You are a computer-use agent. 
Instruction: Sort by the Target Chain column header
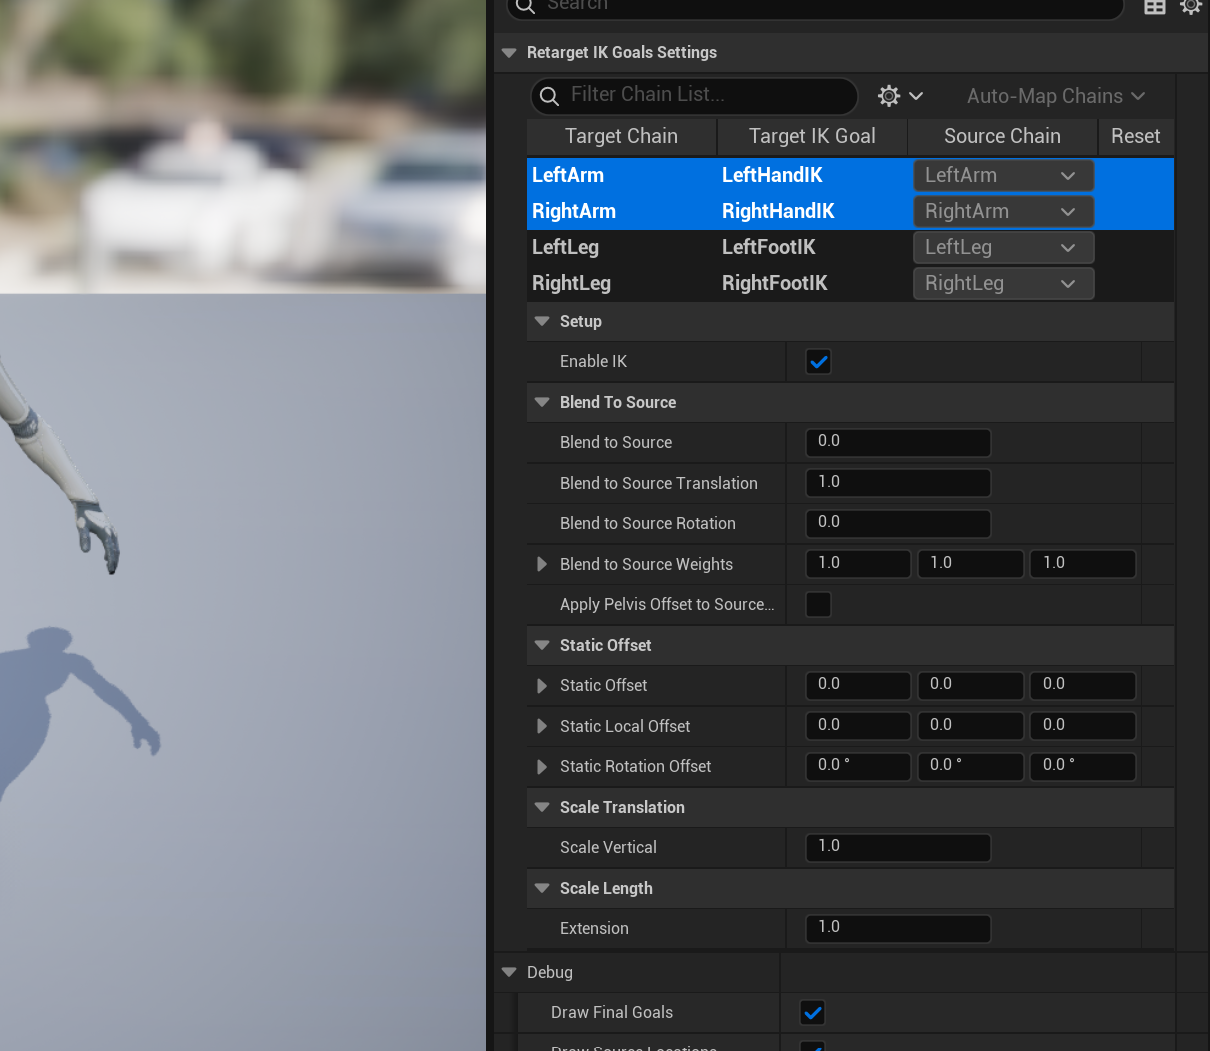621,137
